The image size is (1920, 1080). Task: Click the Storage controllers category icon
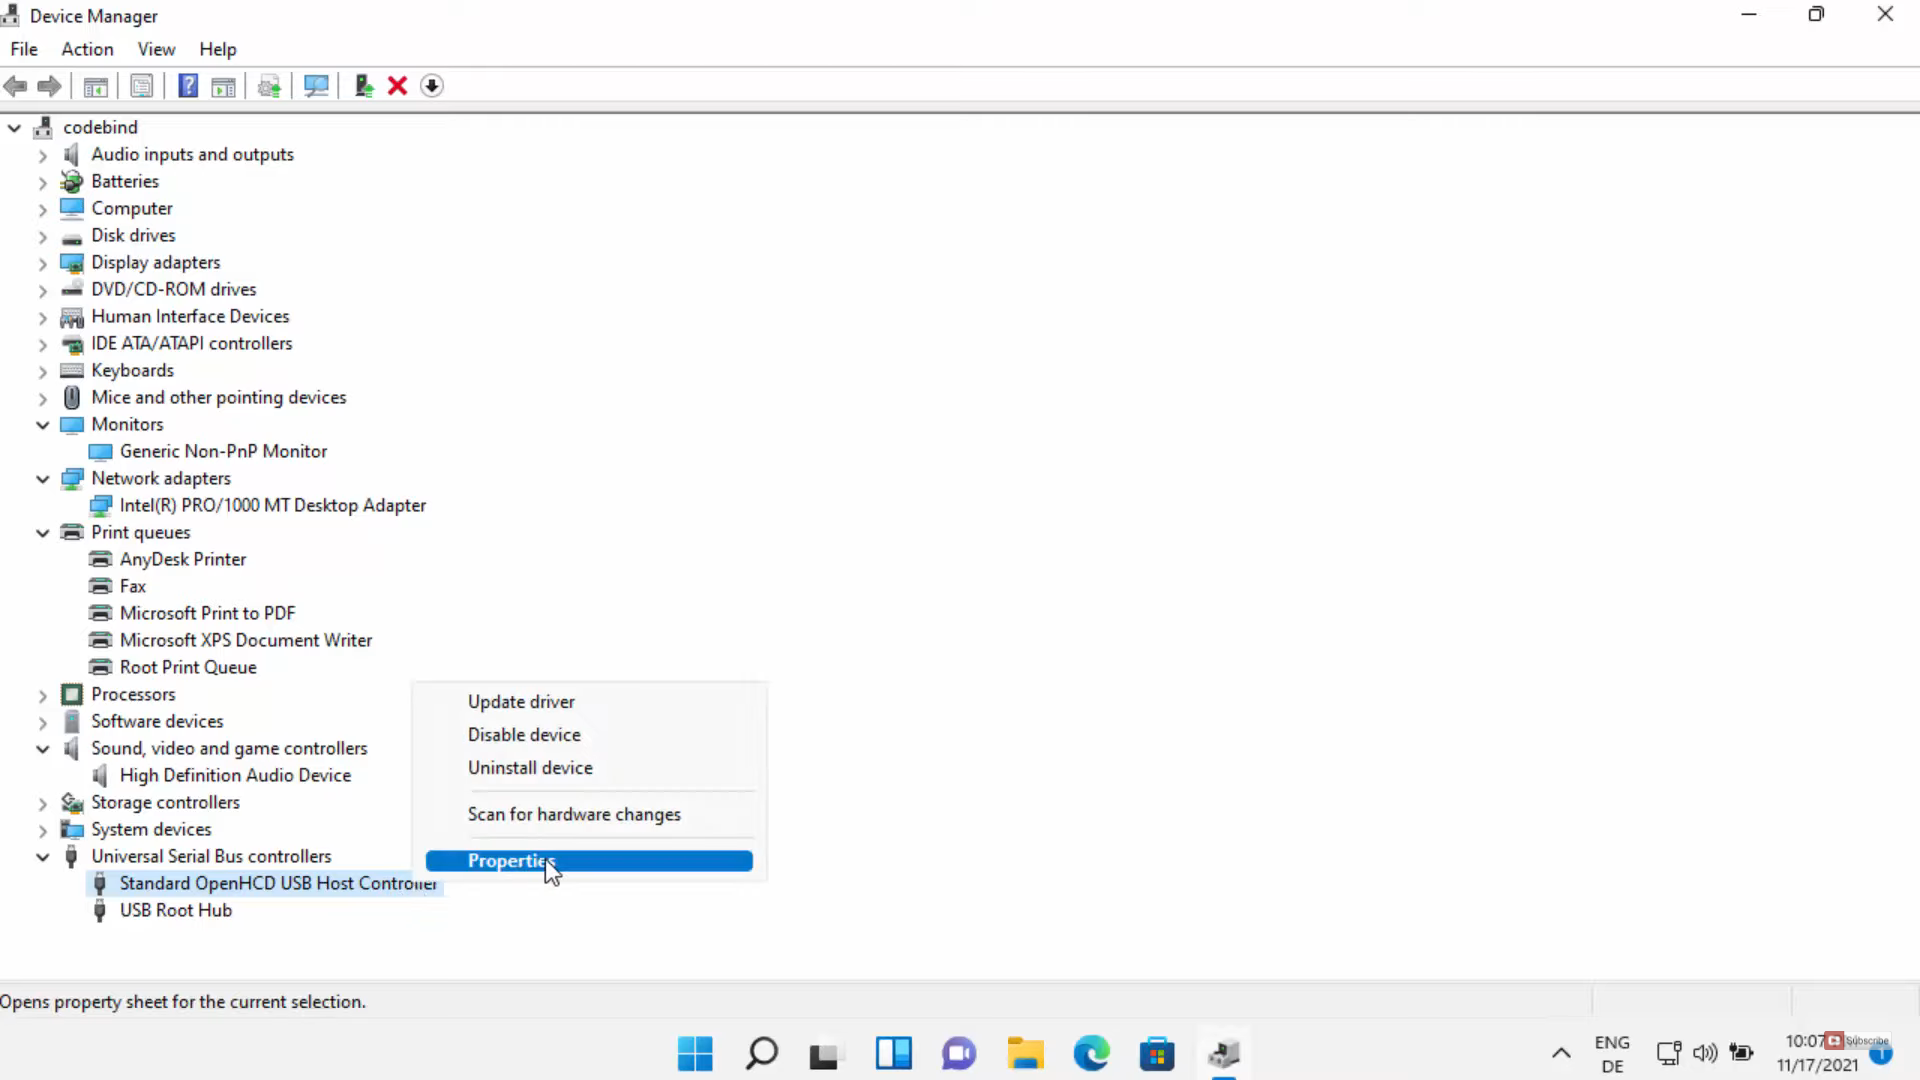pos(71,802)
